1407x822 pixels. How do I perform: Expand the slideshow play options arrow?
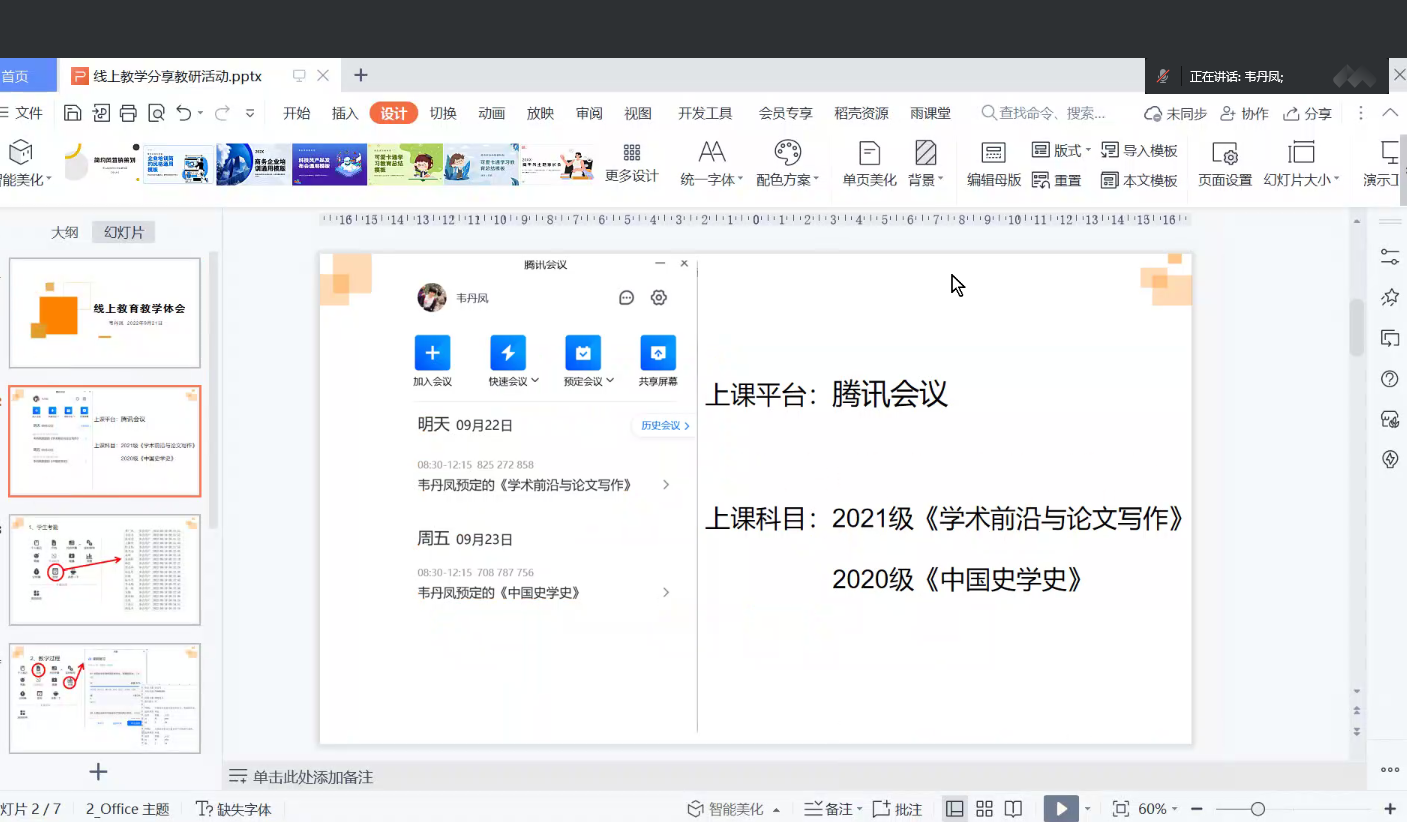click(x=1088, y=809)
